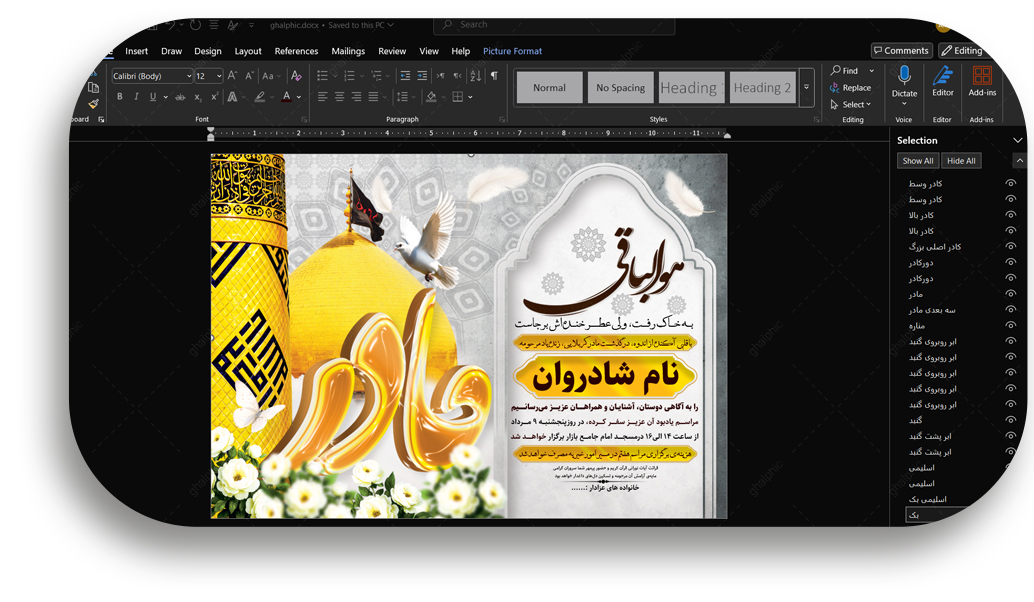Toggle bold formatting
1034x602 pixels.
click(x=120, y=97)
